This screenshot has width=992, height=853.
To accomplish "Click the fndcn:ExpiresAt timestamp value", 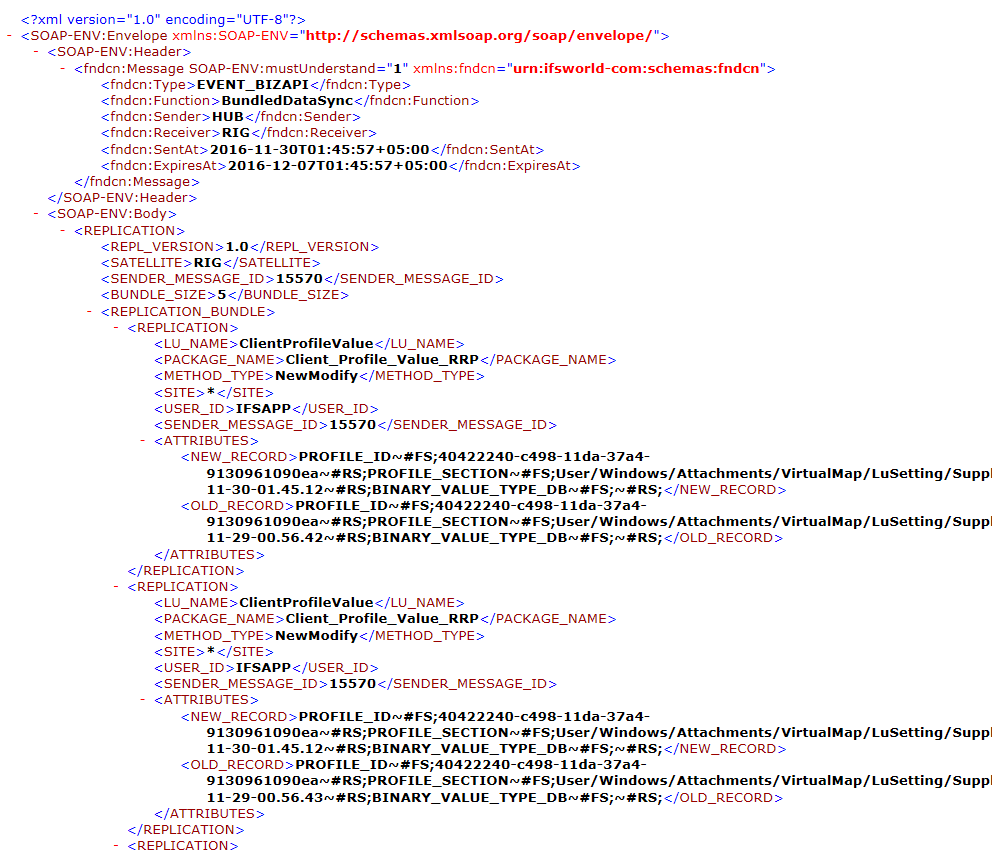I will pos(337,166).
